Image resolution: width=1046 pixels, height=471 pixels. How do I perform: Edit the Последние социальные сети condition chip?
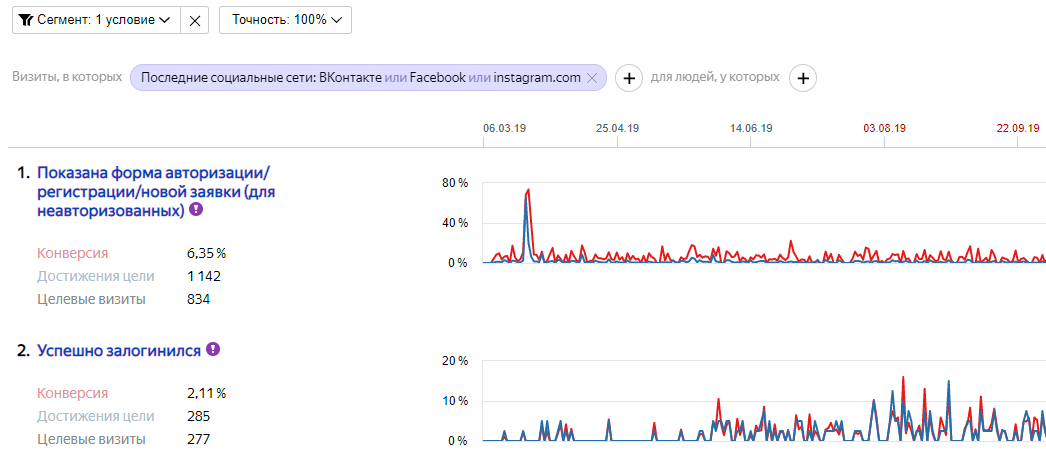[360, 77]
